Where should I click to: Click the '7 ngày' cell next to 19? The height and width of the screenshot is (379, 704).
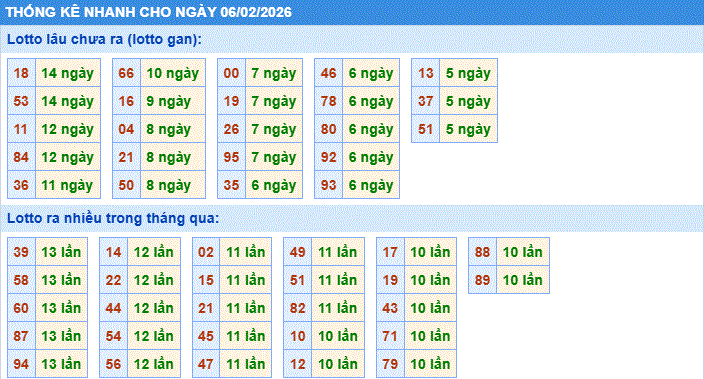pos(274,101)
